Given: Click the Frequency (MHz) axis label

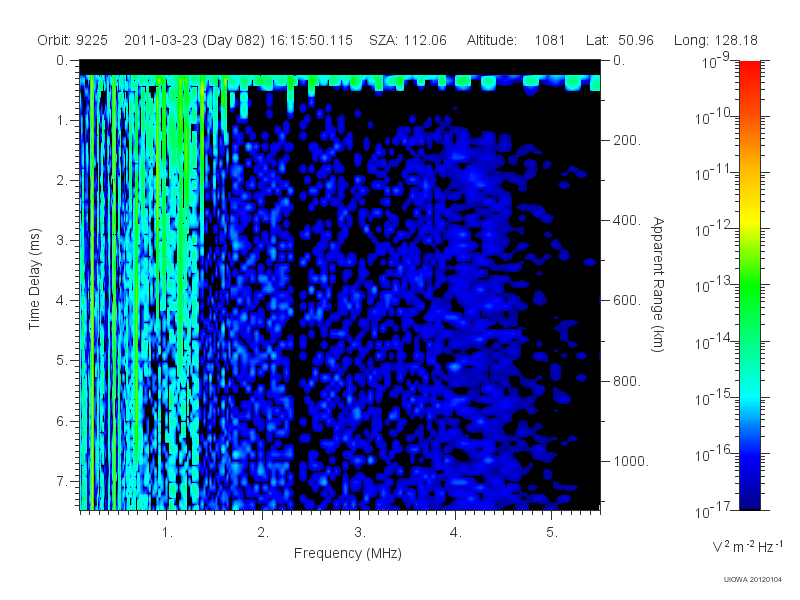Looking at the screenshot, I should click(348, 554).
